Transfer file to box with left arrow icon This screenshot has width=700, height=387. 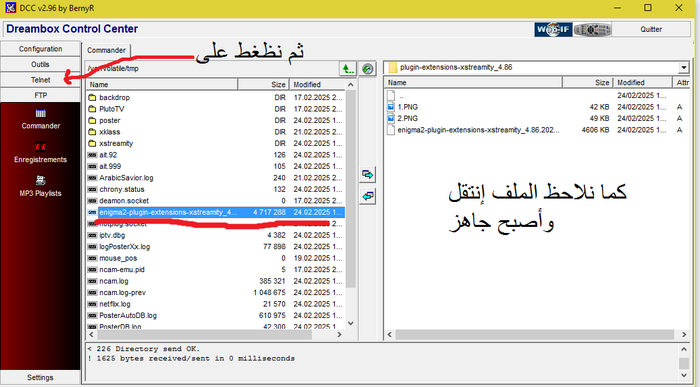pyautogui.click(x=368, y=196)
